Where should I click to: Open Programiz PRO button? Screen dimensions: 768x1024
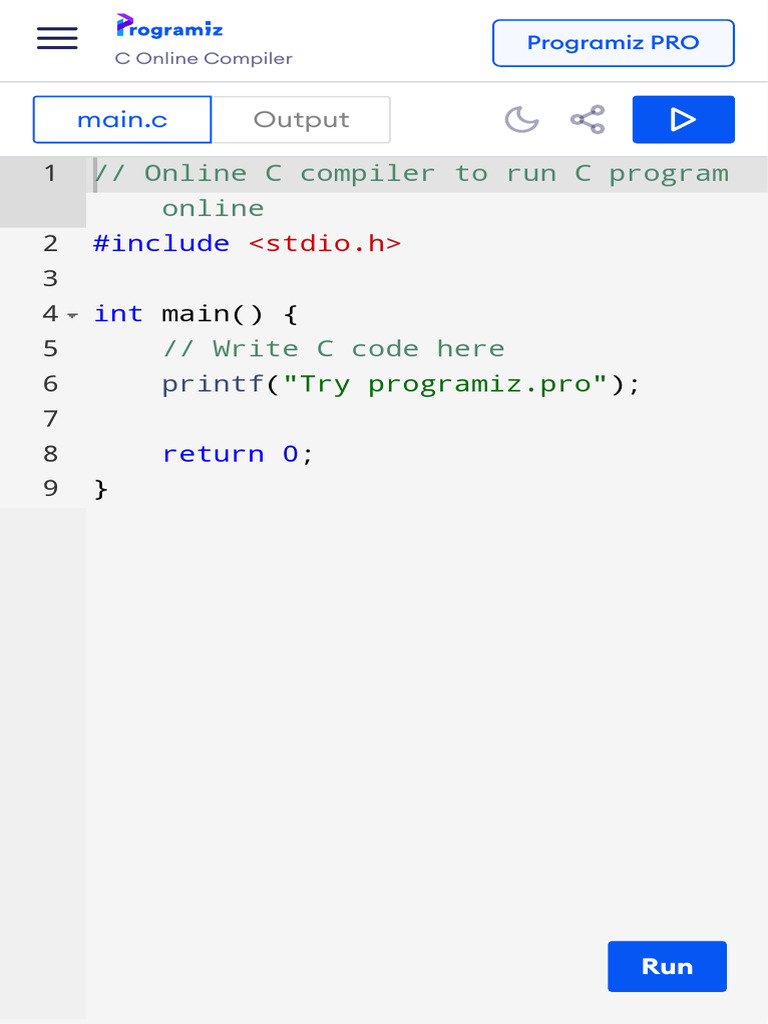tap(613, 43)
